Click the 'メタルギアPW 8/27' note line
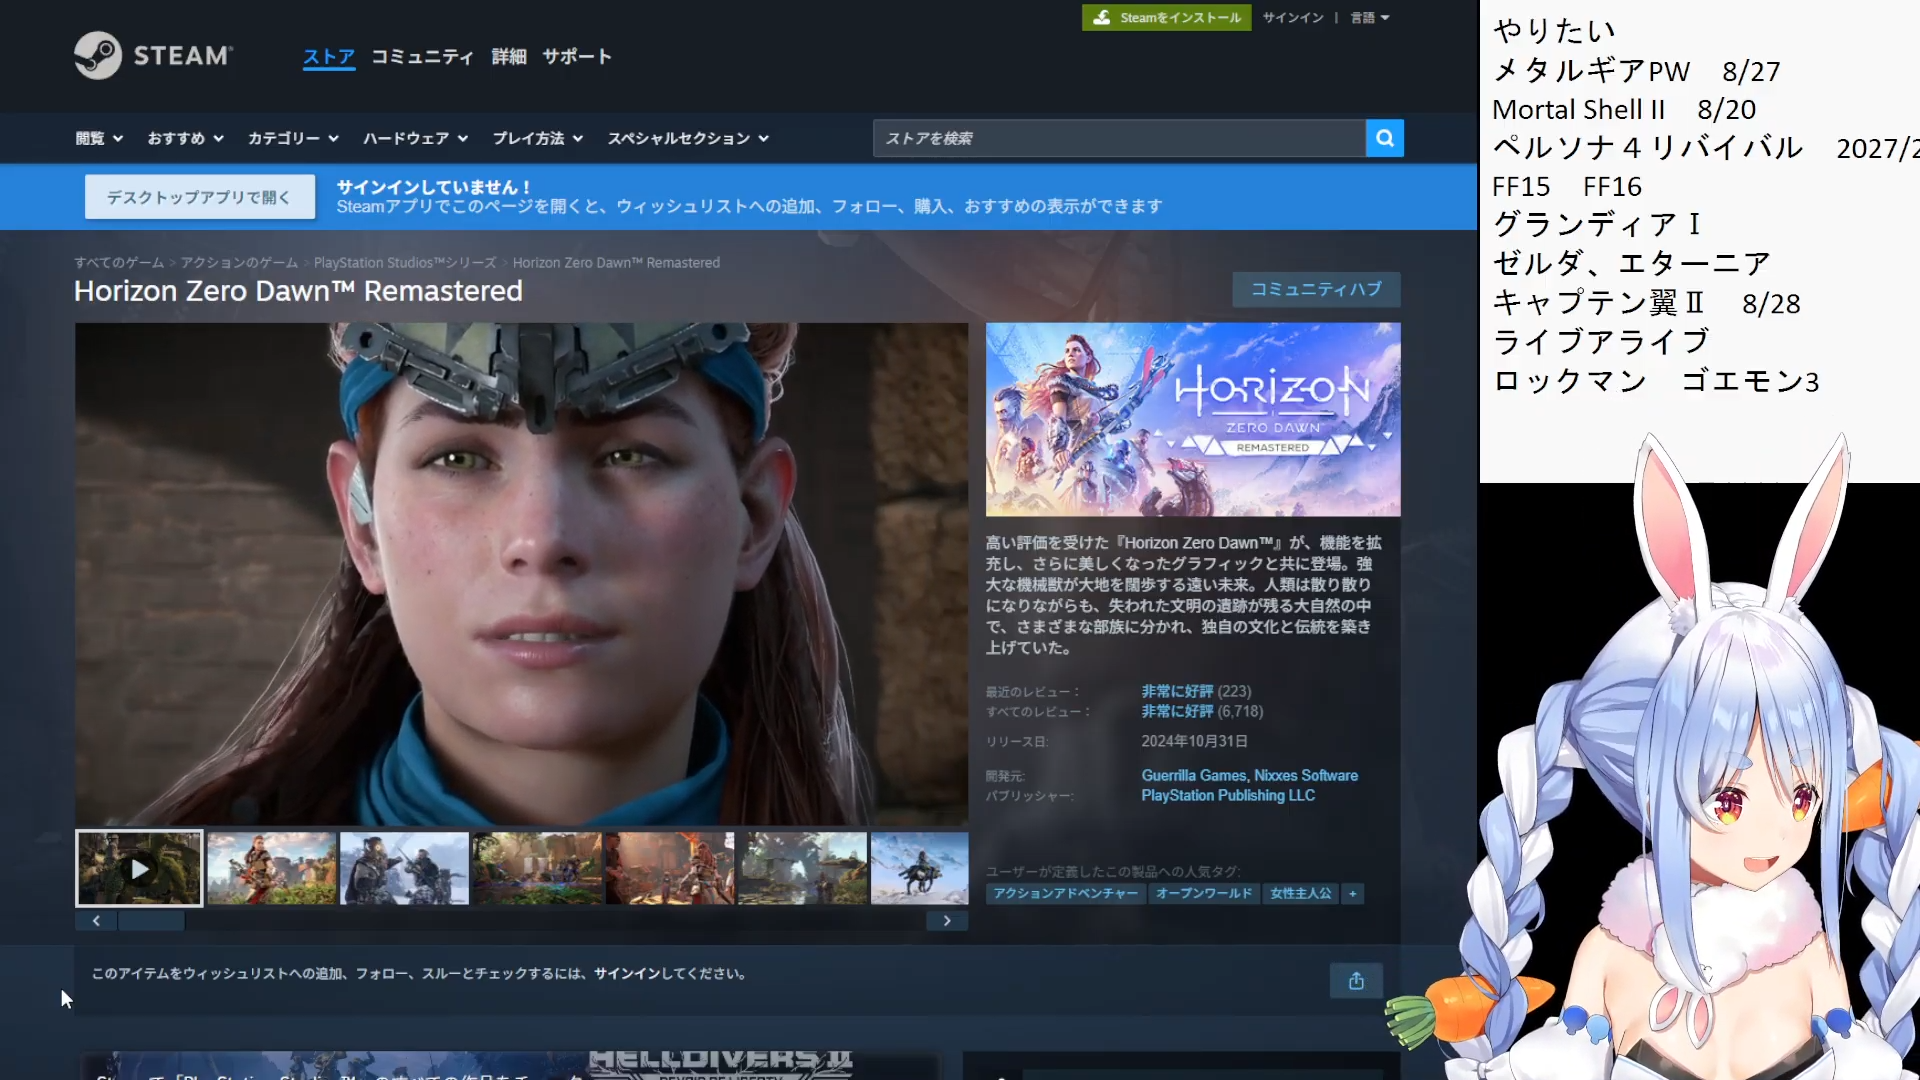Screen dimensions: 1920x1080 [1636, 71]
